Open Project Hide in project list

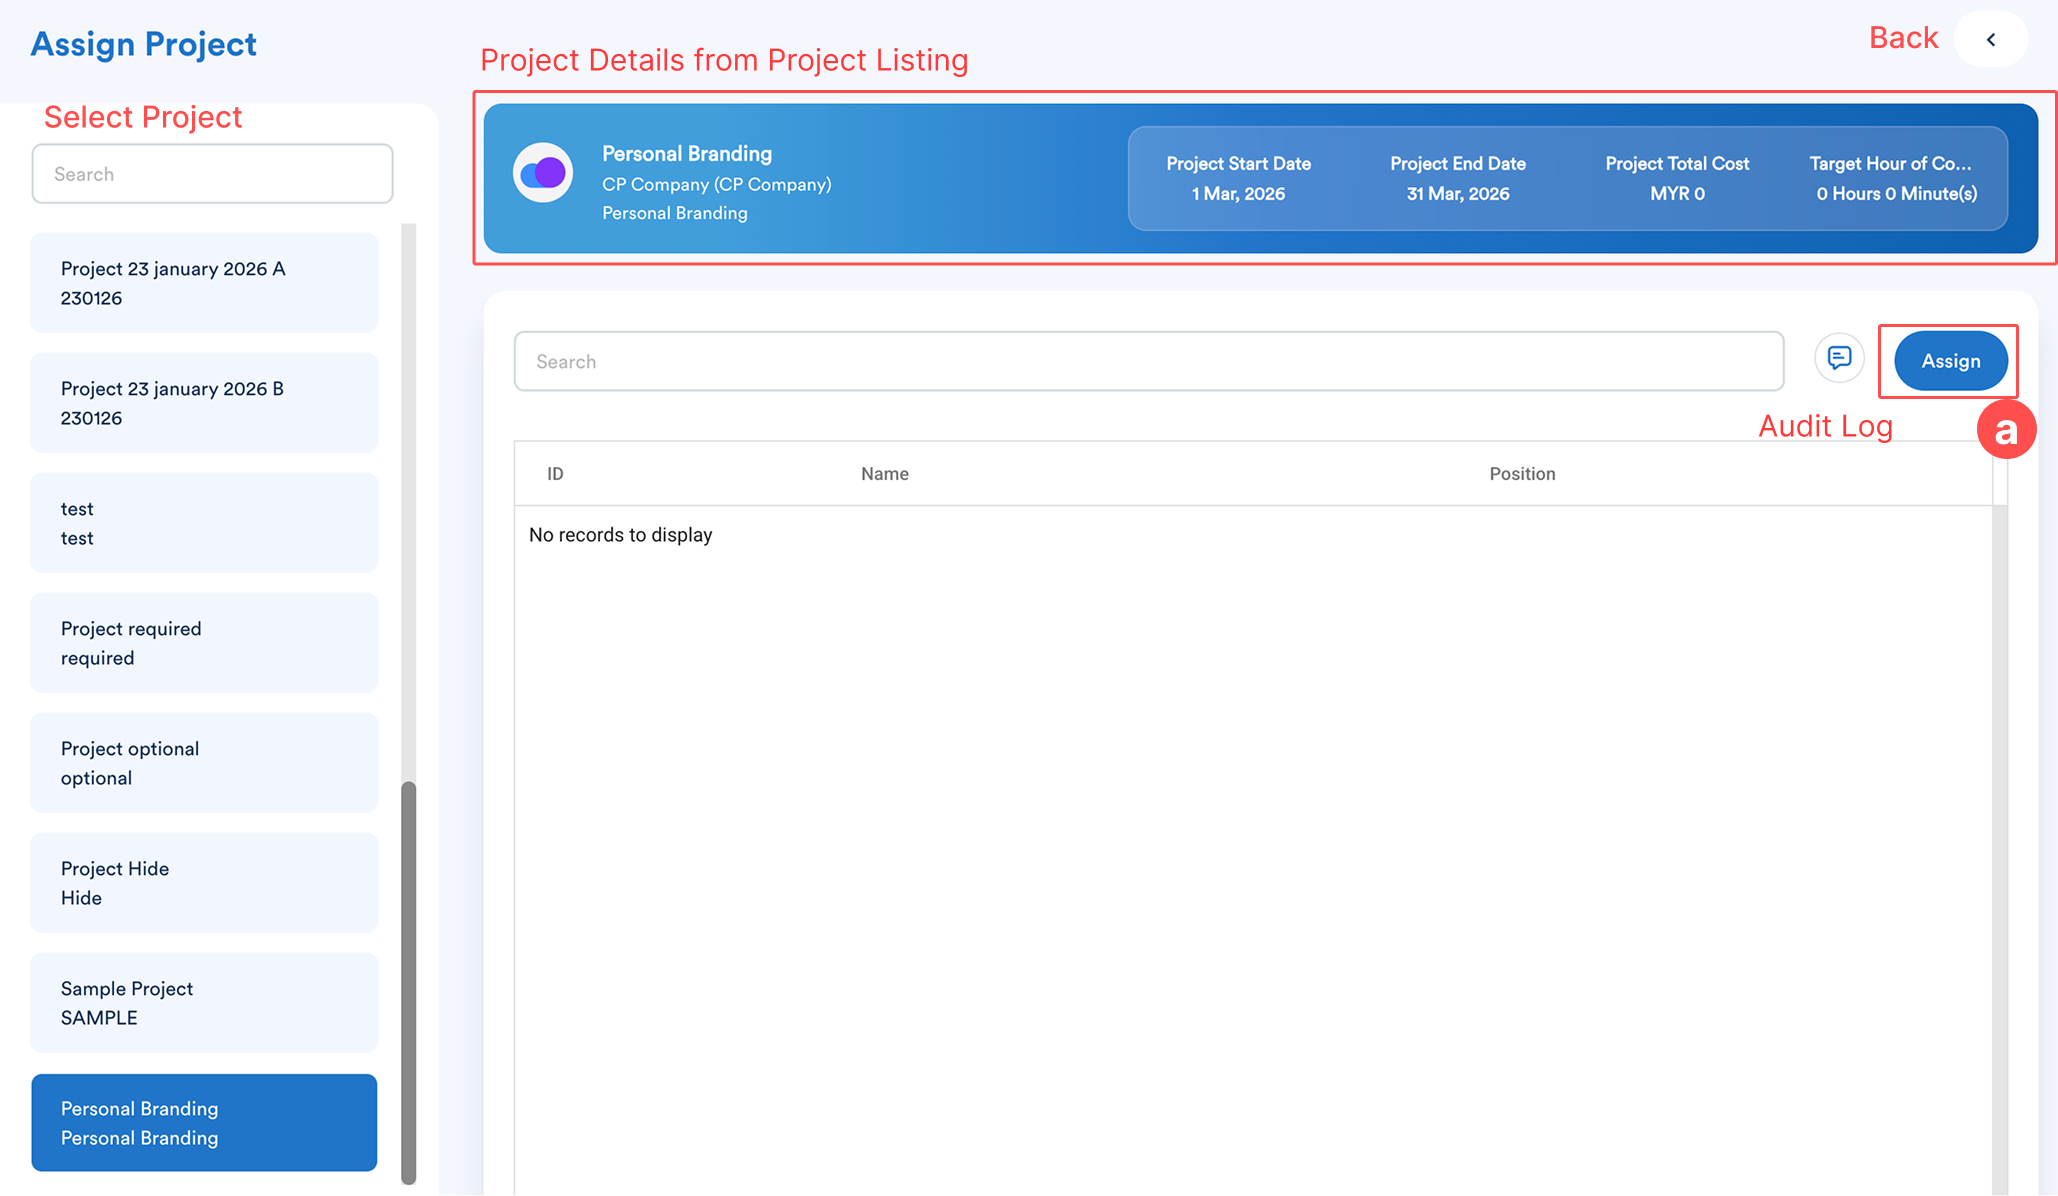204,883
